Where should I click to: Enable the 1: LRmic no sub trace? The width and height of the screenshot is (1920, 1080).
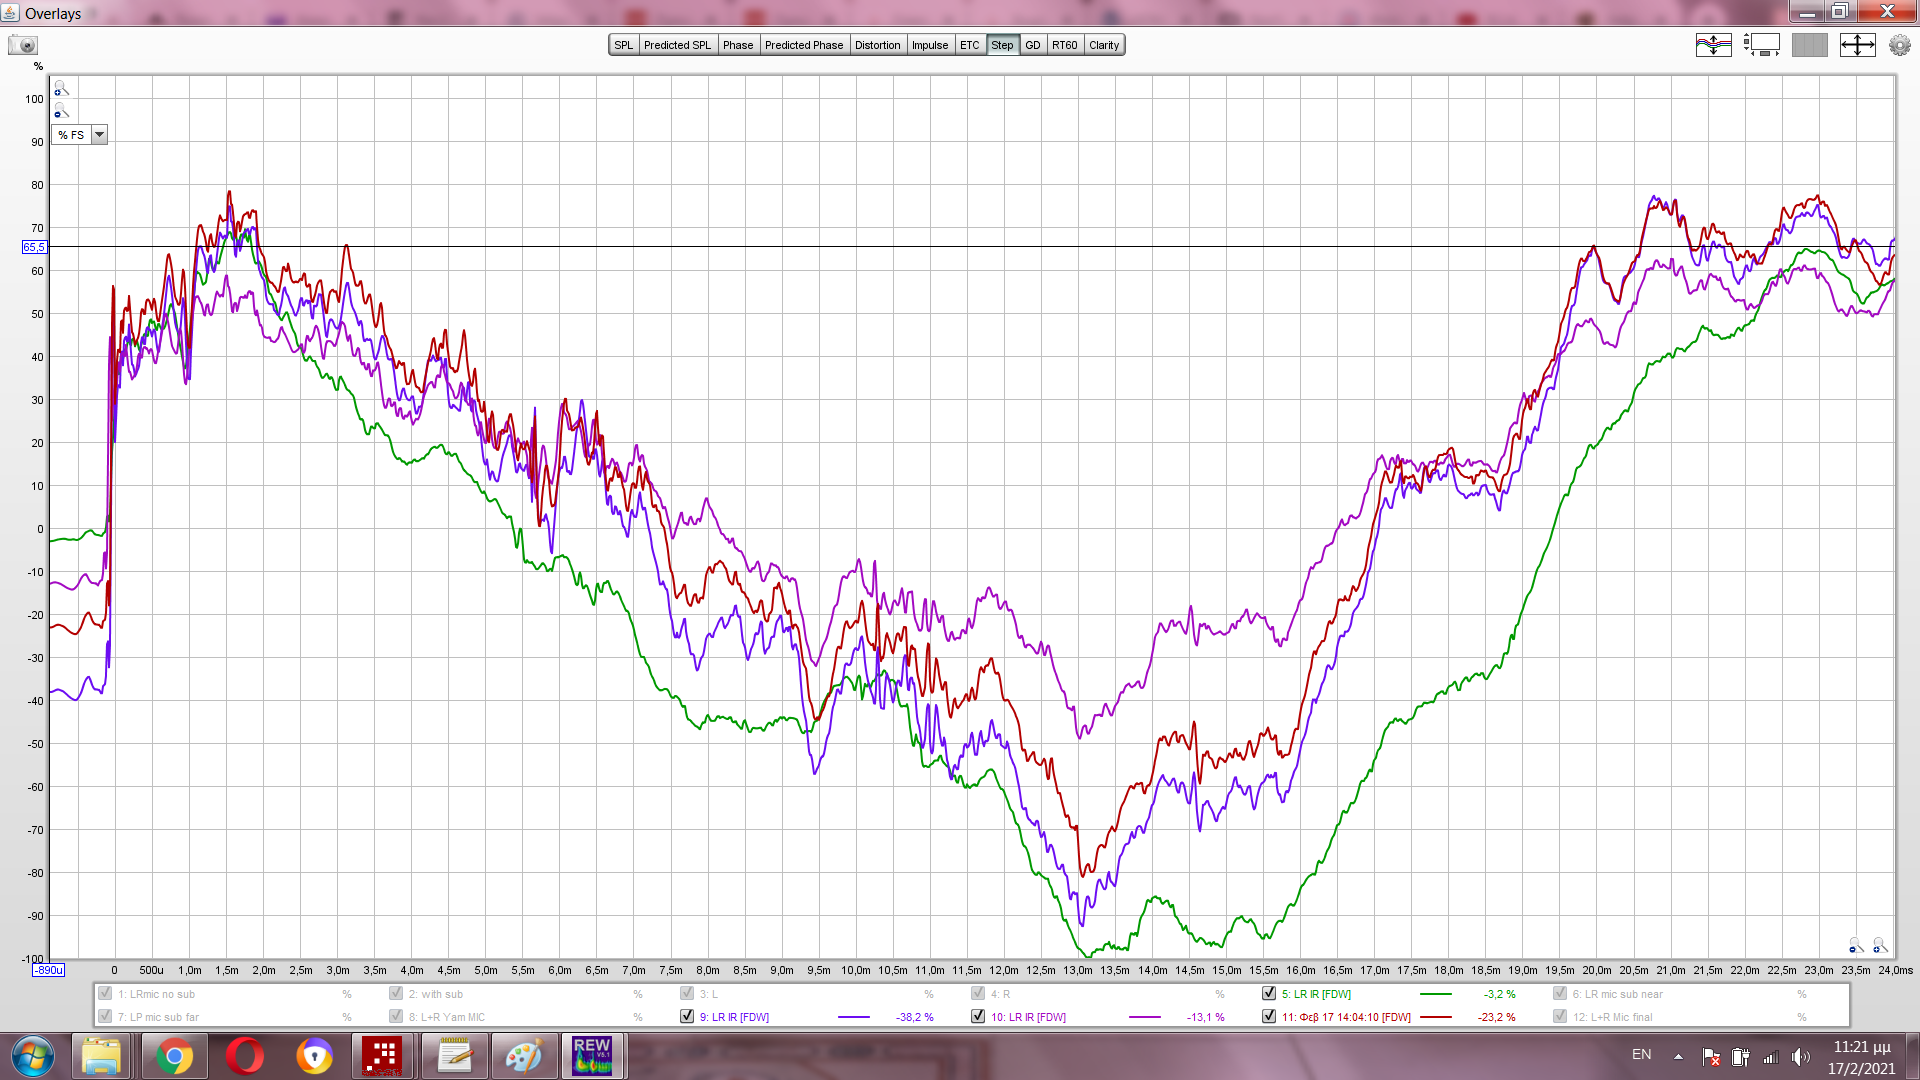point(105,994)
